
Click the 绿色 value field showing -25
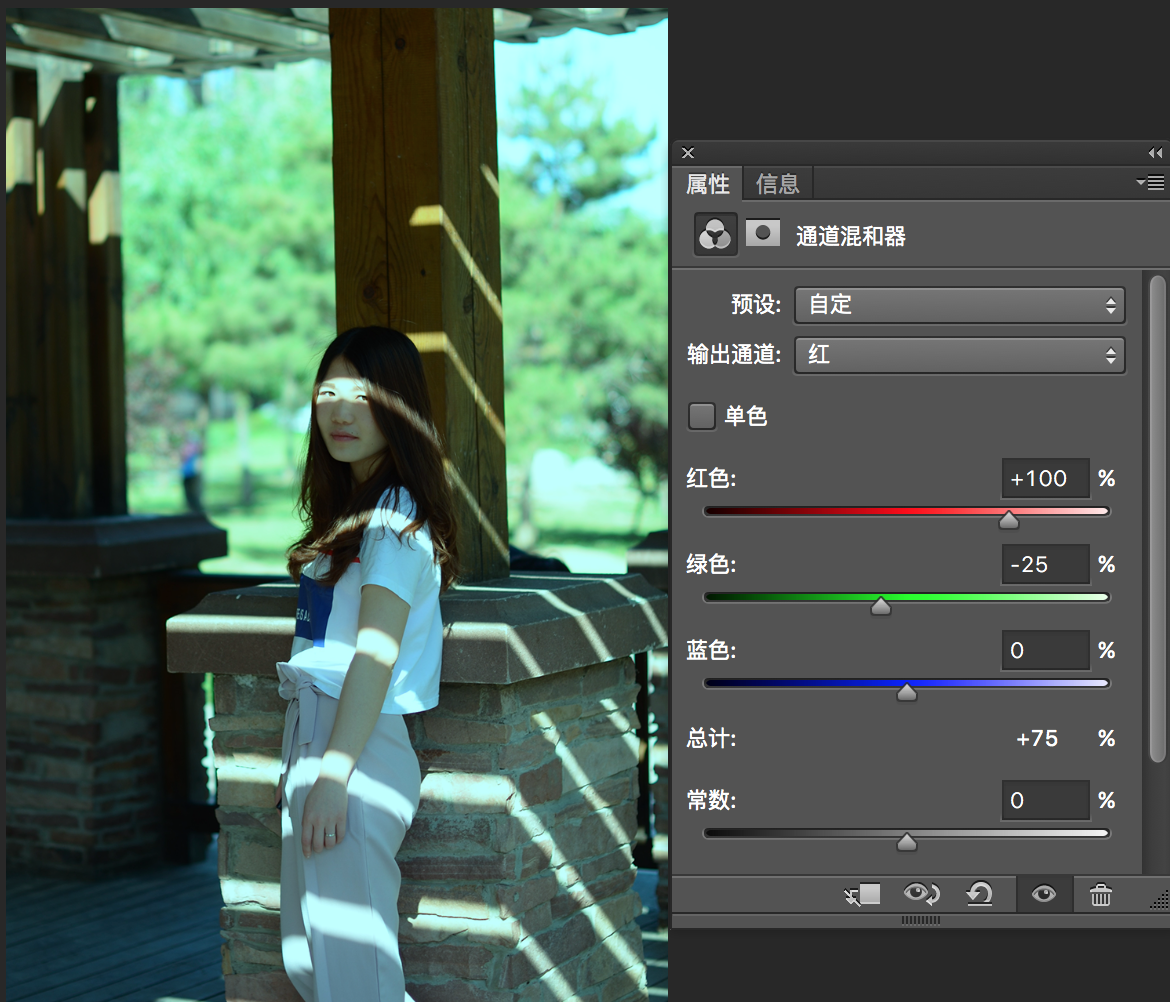[x=1045, y=564]
